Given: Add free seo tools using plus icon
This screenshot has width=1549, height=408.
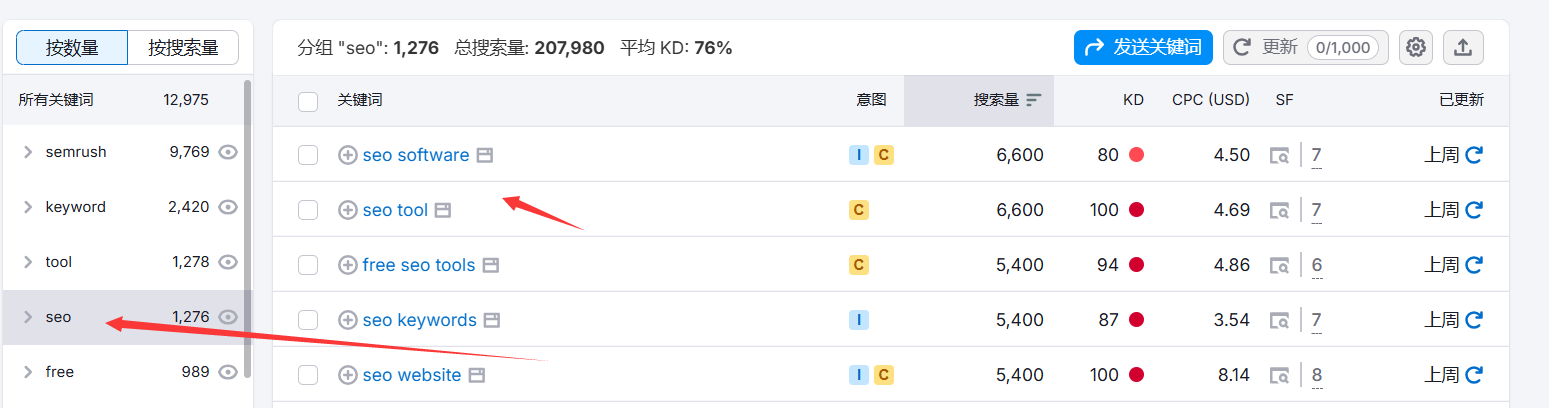Looking at the screenshot, I should pyautogui.click(x=348, y=265).
